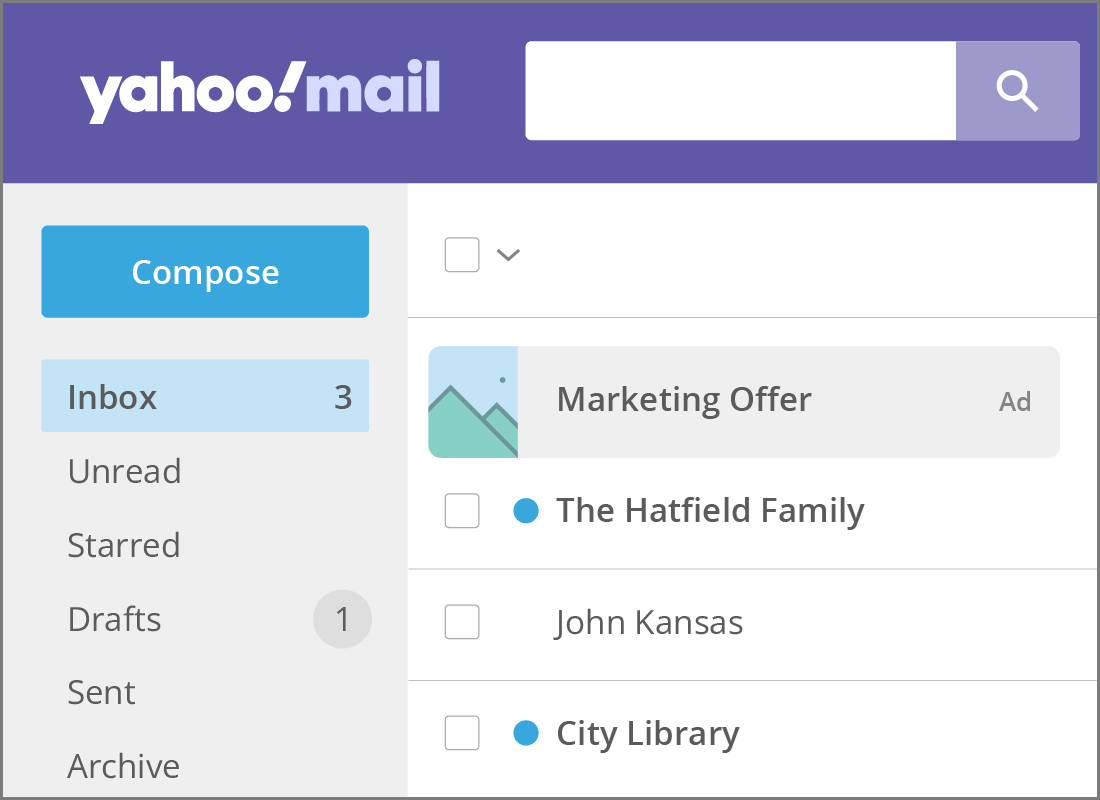
Task: Select the John Kansas email checkbox
Action: coord(462,623)
